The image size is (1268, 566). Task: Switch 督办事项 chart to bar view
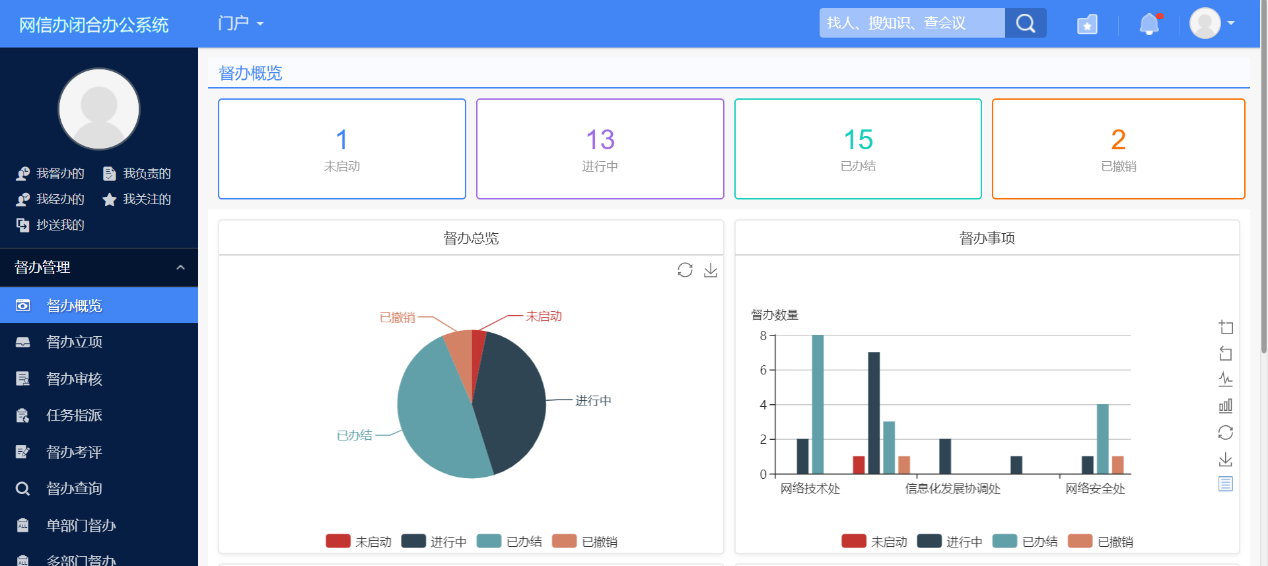coord(1226,406)
